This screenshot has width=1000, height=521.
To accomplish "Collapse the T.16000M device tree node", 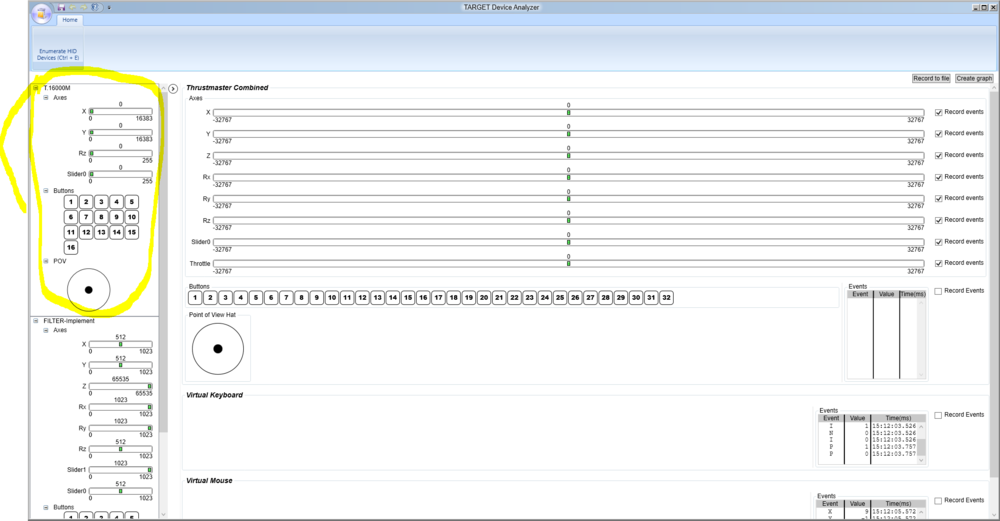I will 36,88.
